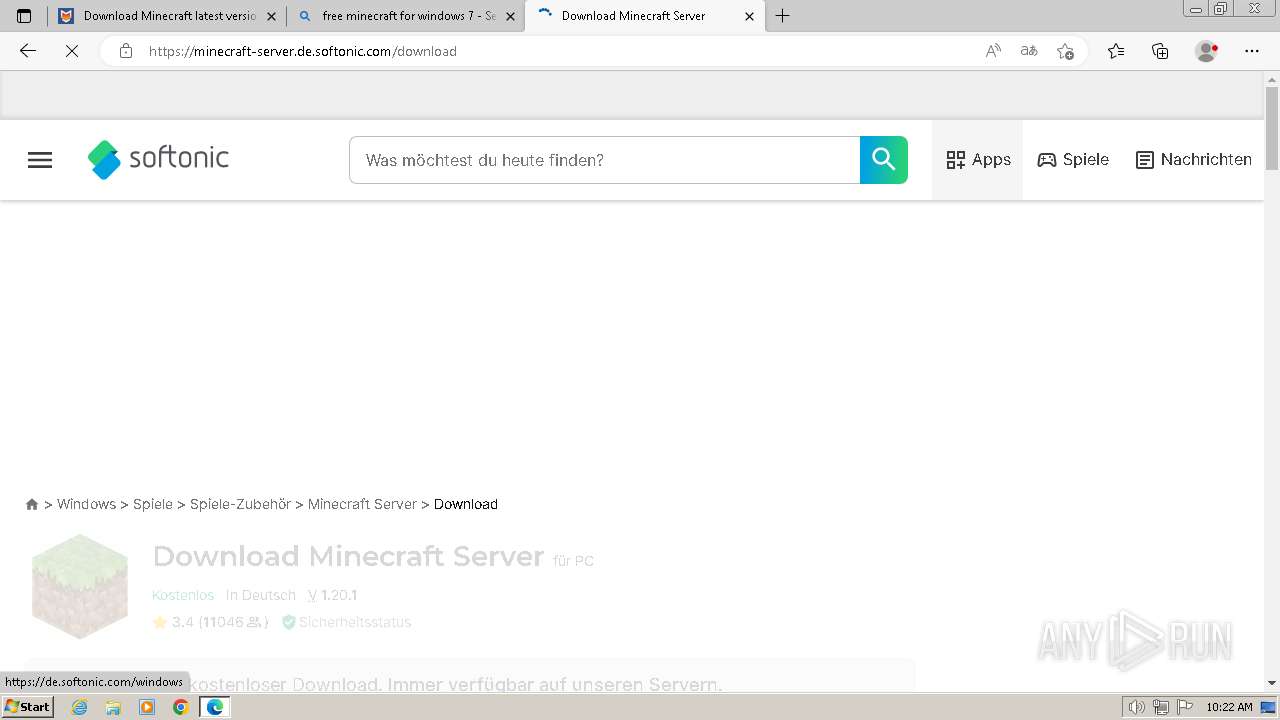Open the Windows Start menu
The width and height of the screenshot is (1280, 720).
click(x=28, y=707)
